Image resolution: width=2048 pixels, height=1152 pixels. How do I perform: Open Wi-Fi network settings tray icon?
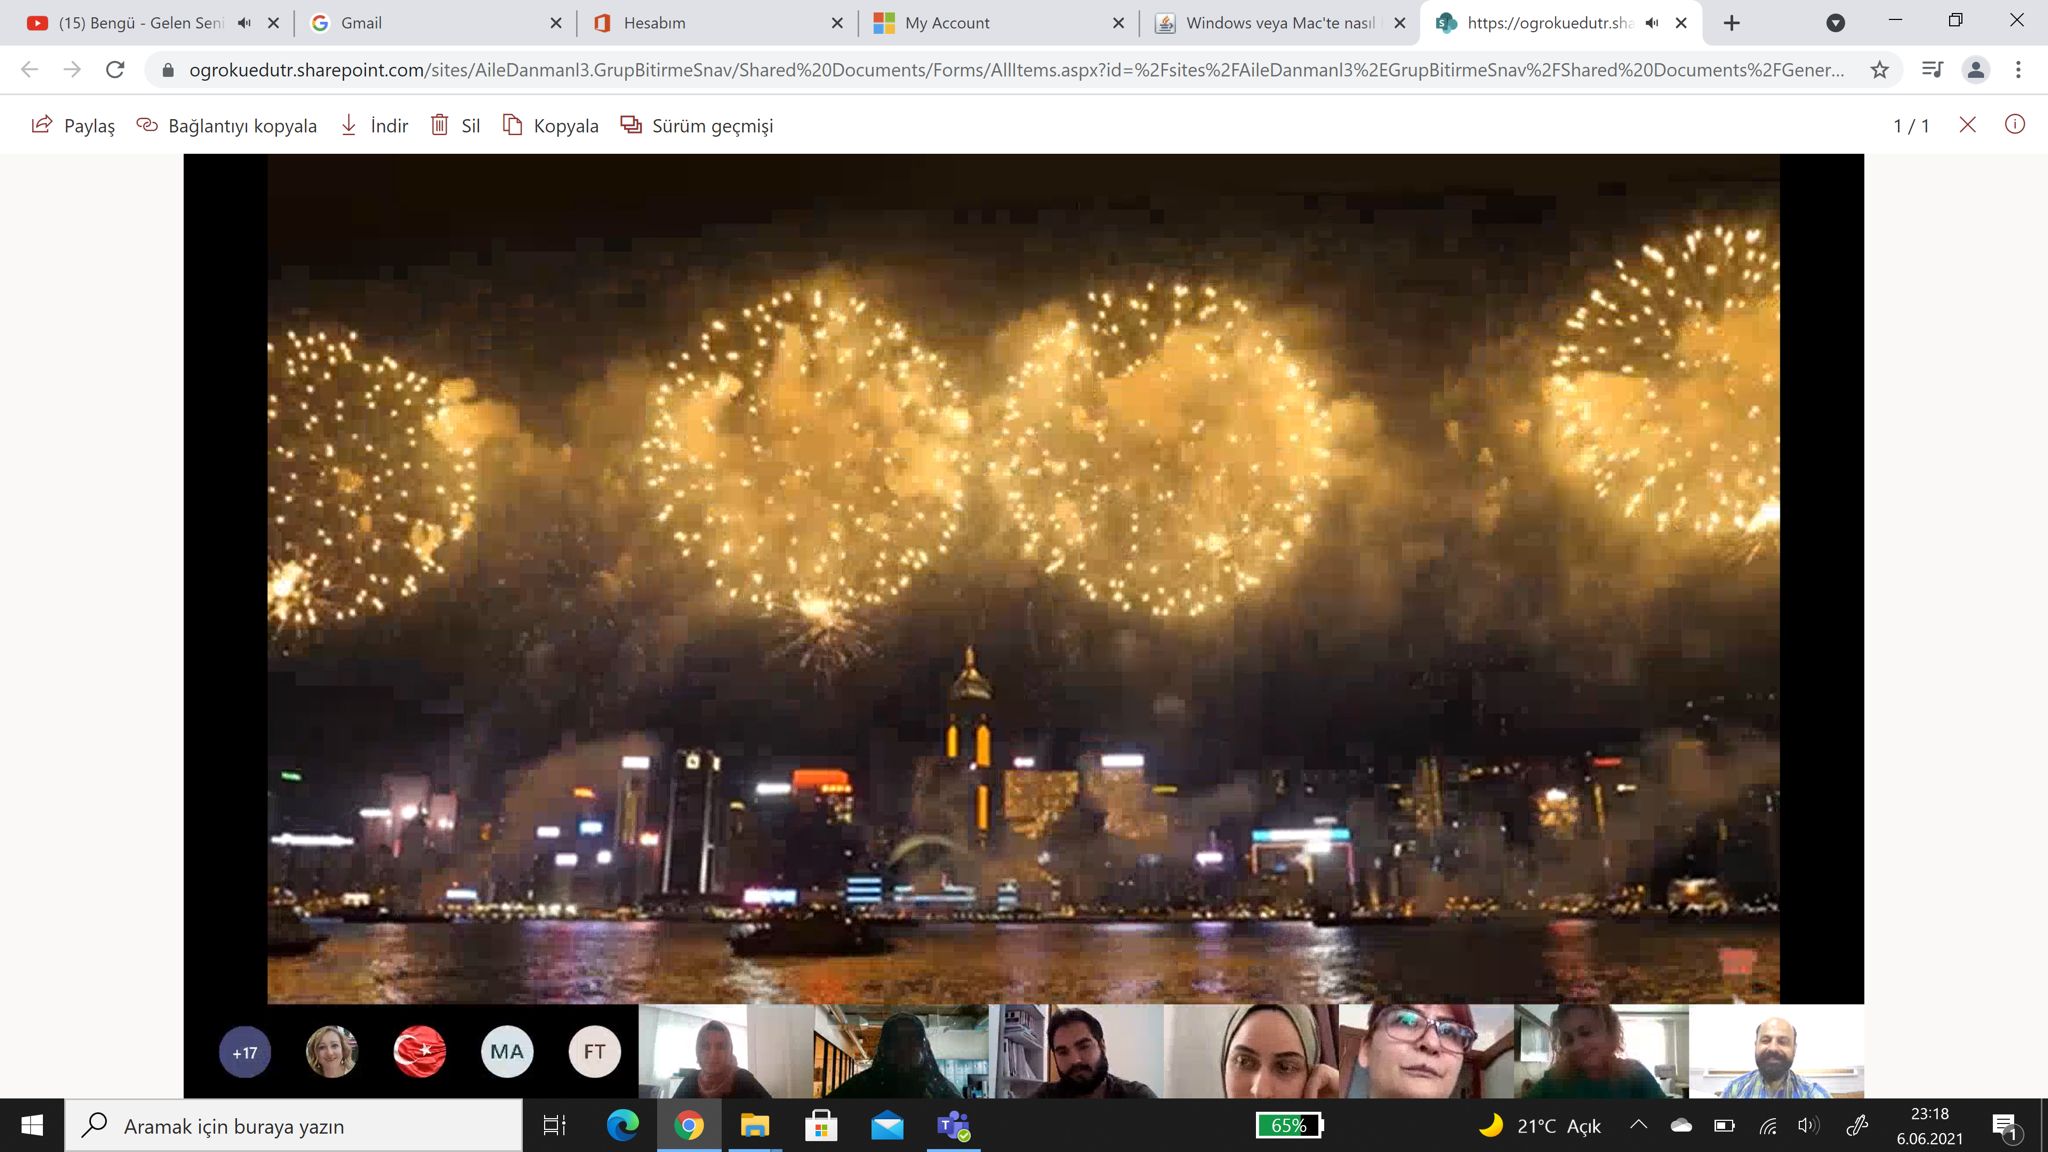1767,1127
